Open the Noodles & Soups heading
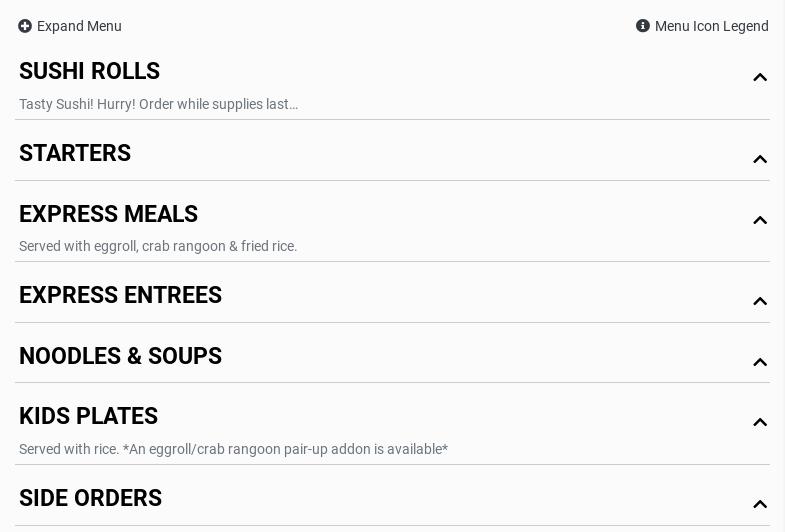The width and height of the screenshot is (785, 532). click(120, 356)
